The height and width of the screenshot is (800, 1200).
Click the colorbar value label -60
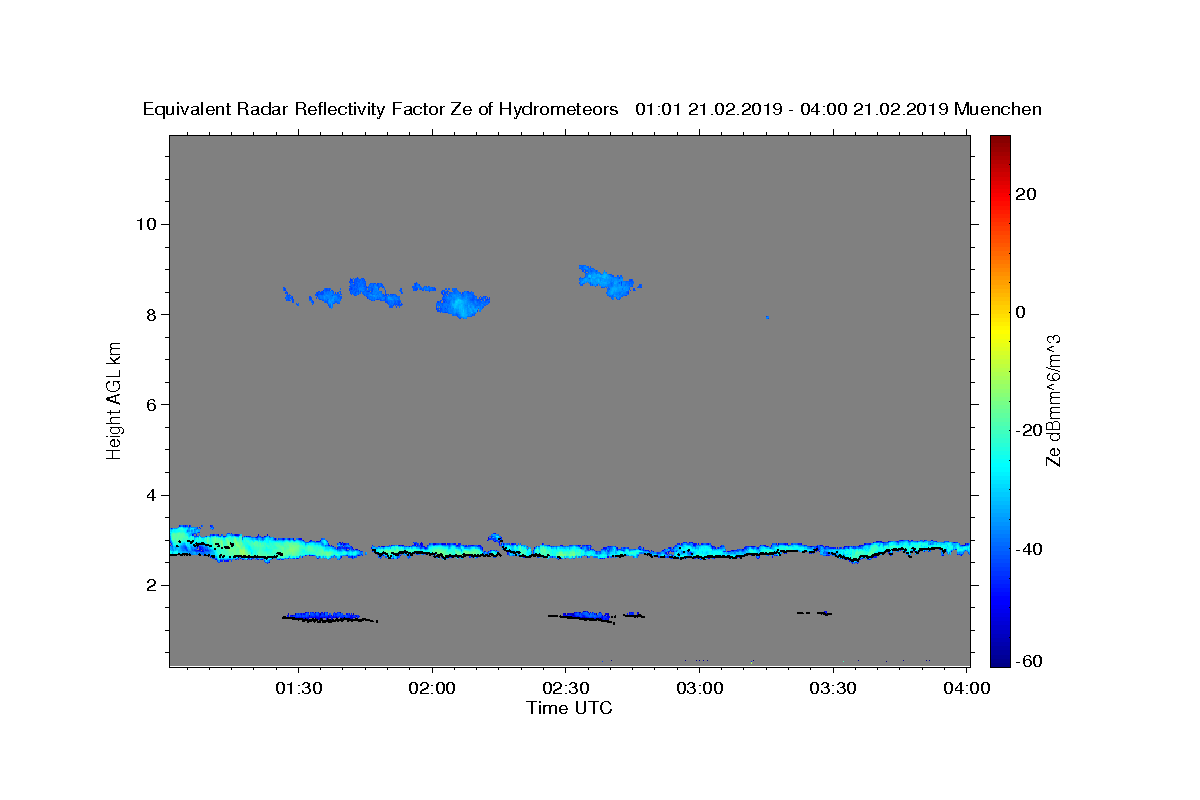pyautogui.click(x=1028, y=662)
